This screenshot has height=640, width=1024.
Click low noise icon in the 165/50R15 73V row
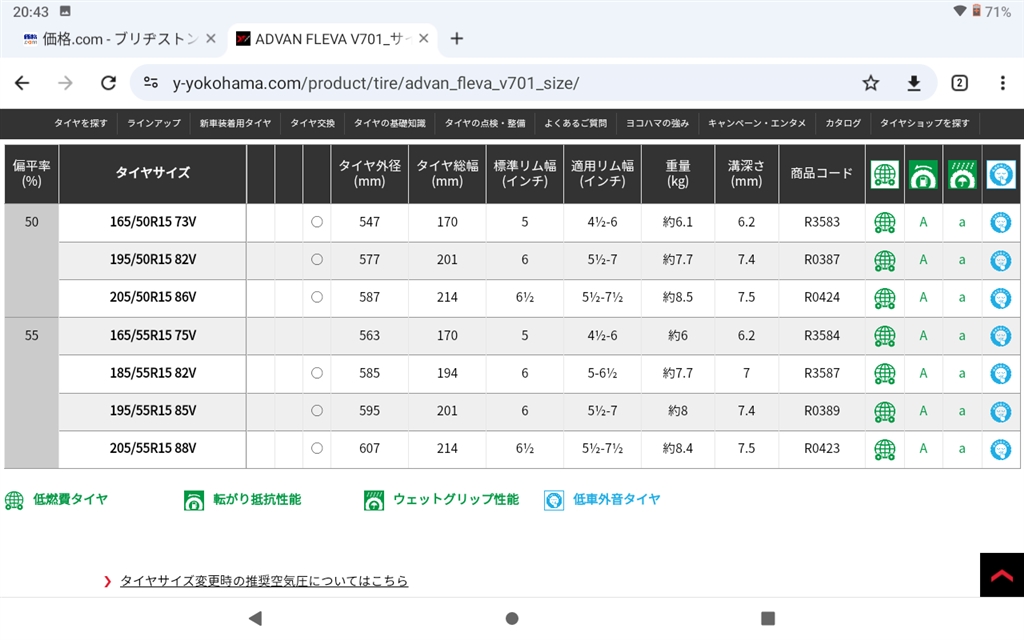1000,223
